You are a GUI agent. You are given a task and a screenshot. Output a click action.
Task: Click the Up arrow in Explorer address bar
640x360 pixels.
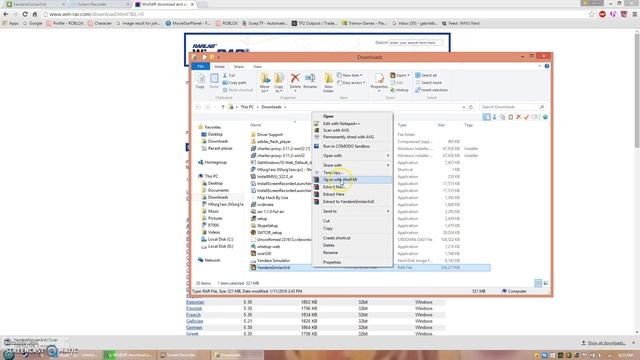(x=223, y=107)
